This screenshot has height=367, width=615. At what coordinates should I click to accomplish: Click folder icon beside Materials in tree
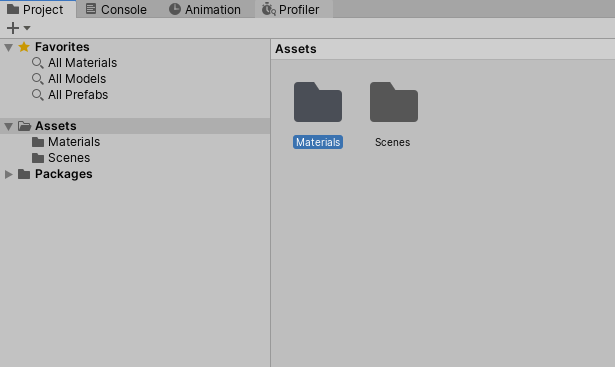[38, 142]
